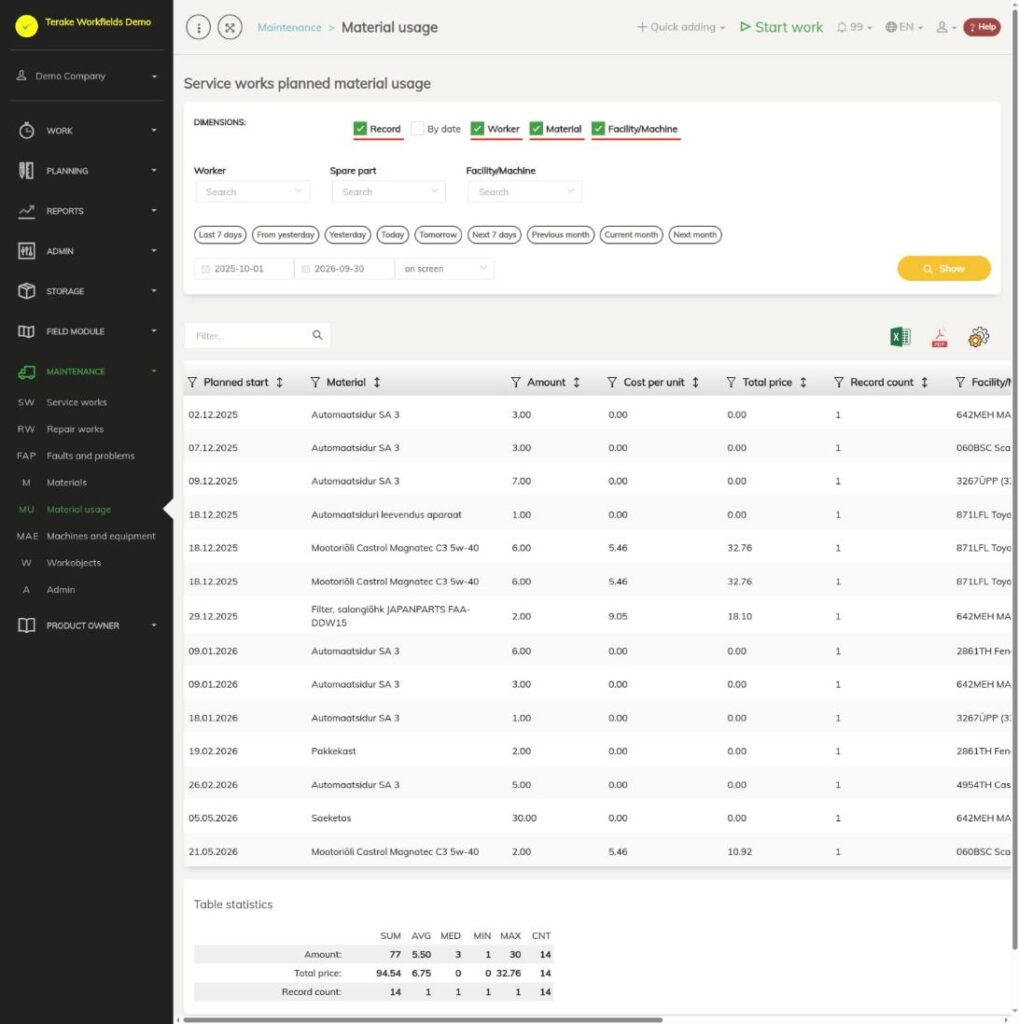Open the three-dot options menu button
This screenshot has height=1024, width=1019.
coord(198,27)
